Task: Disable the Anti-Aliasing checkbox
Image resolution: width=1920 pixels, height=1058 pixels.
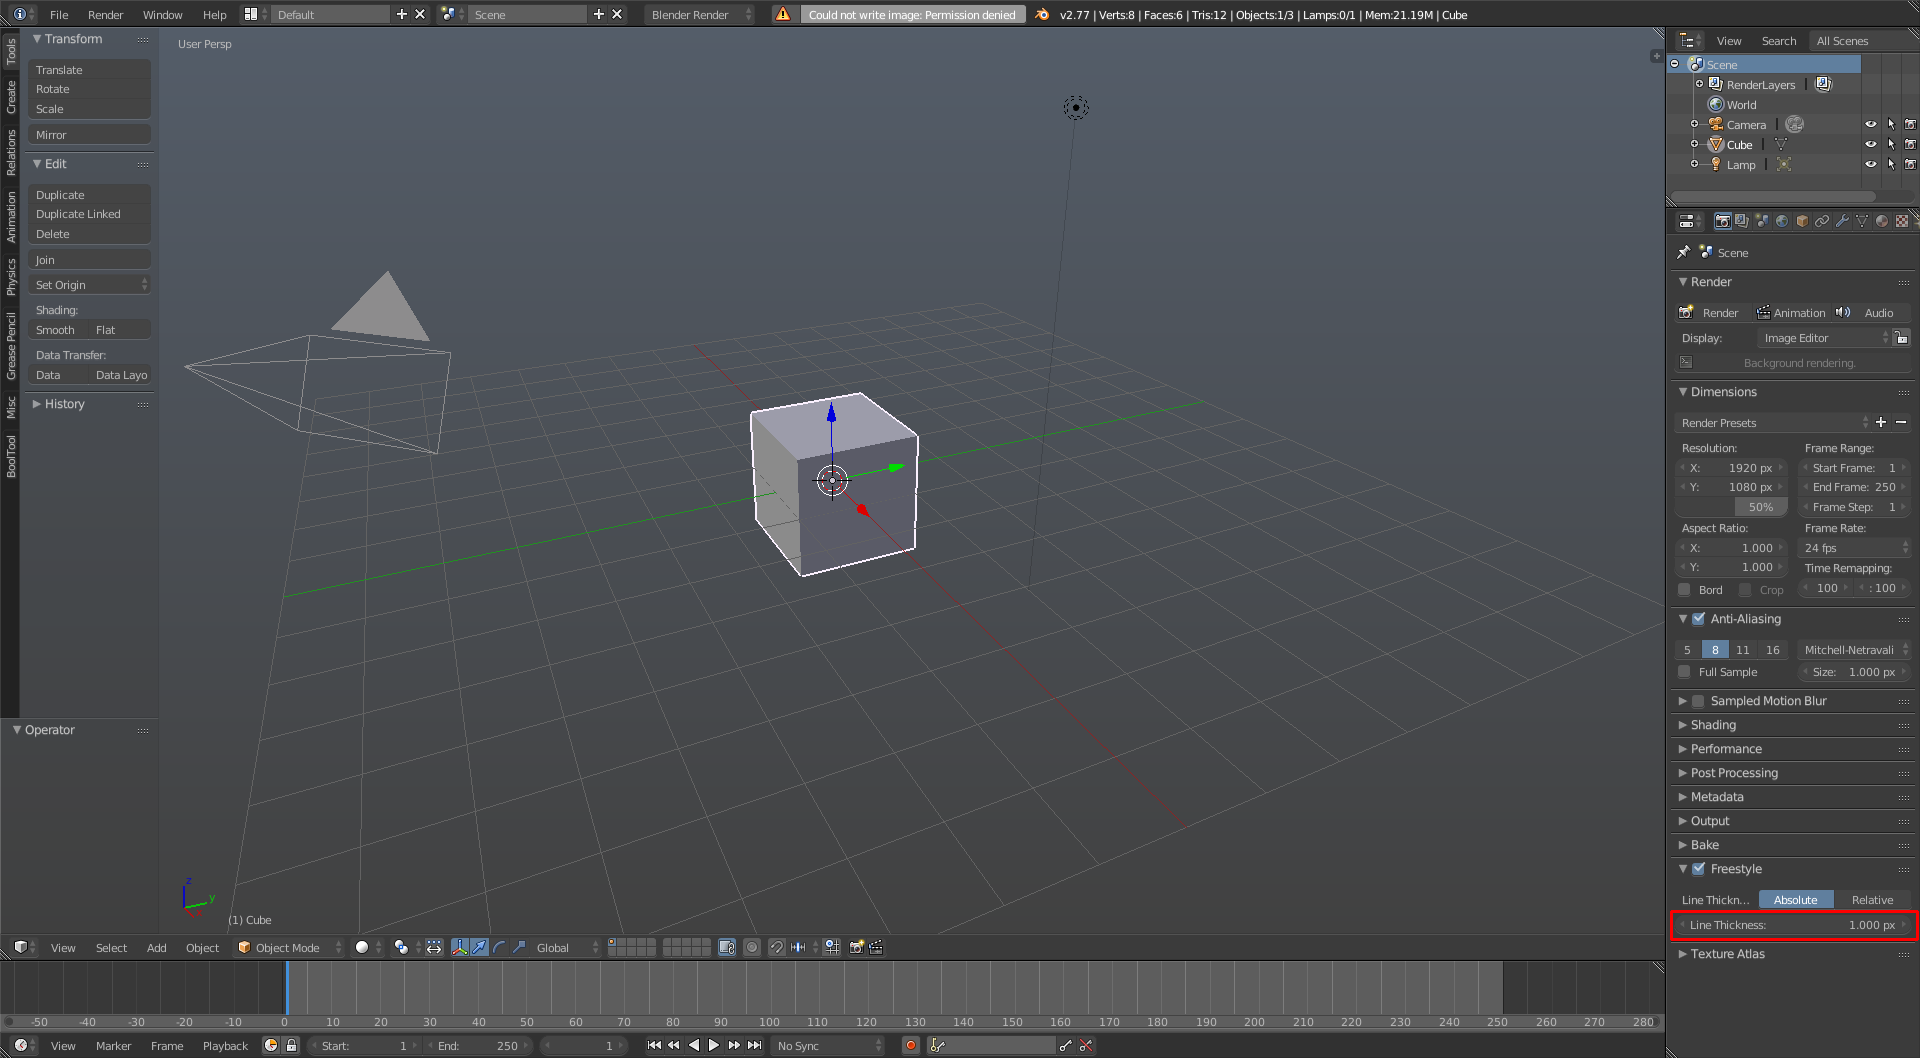Action: [1699, 619]
